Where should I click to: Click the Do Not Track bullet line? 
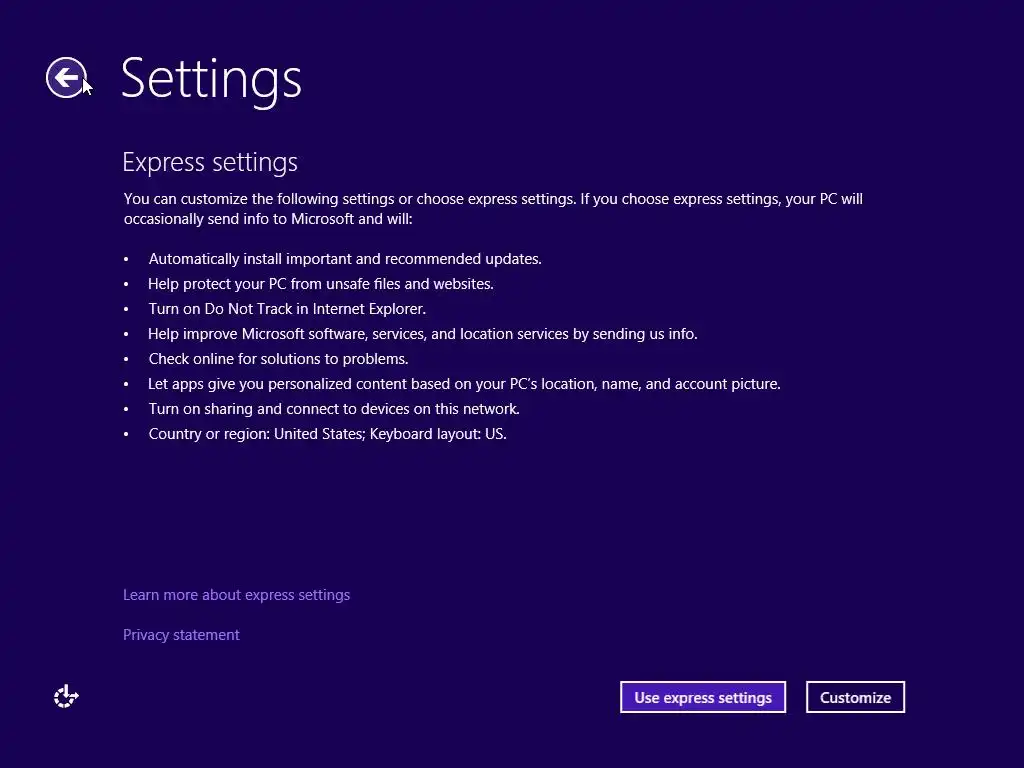click(x=287, y=309)
